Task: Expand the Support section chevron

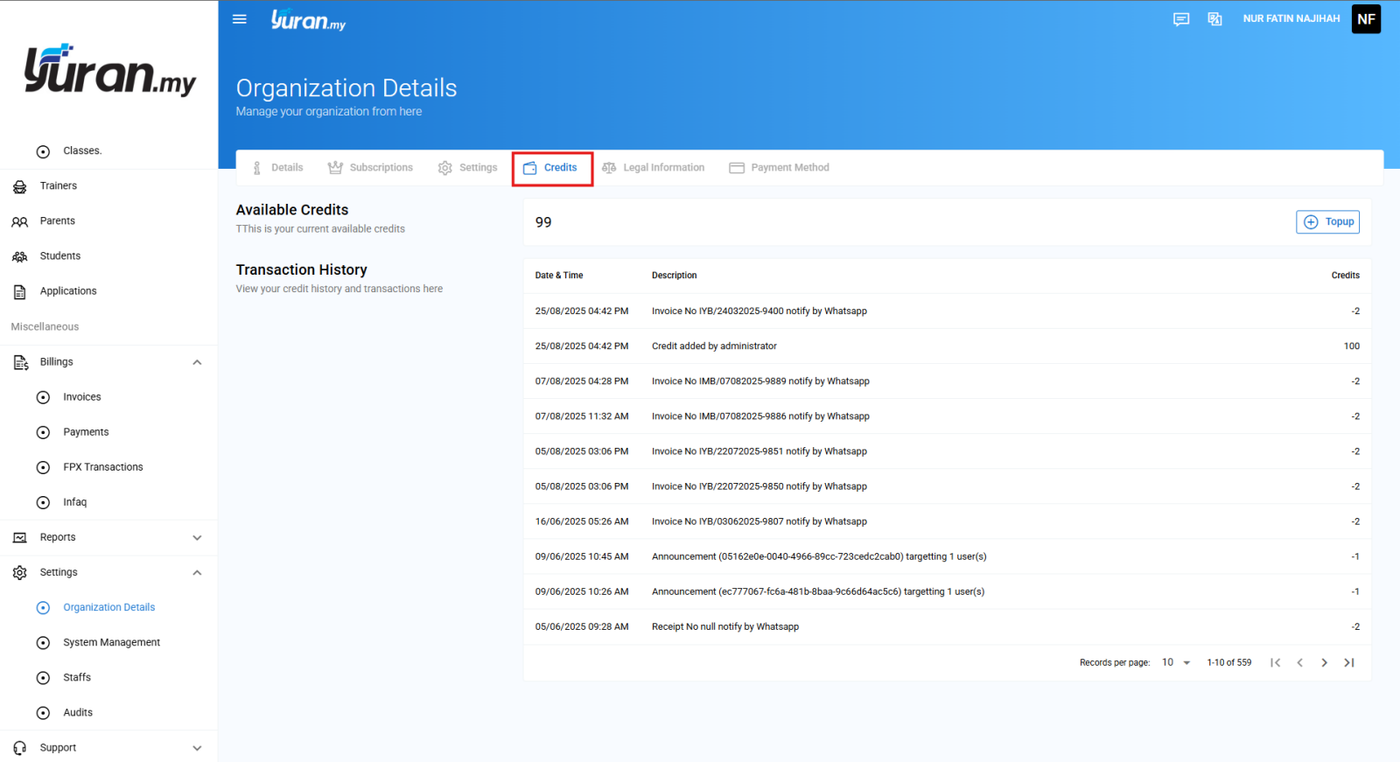Action: point(197,748)
